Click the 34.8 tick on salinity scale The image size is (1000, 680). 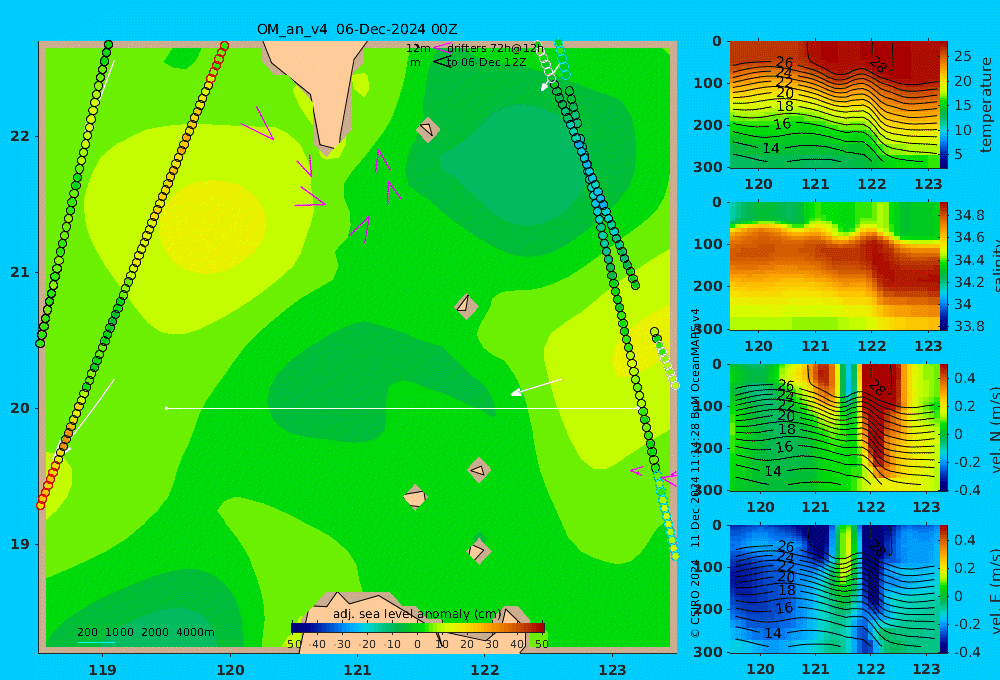pos(969,215)
